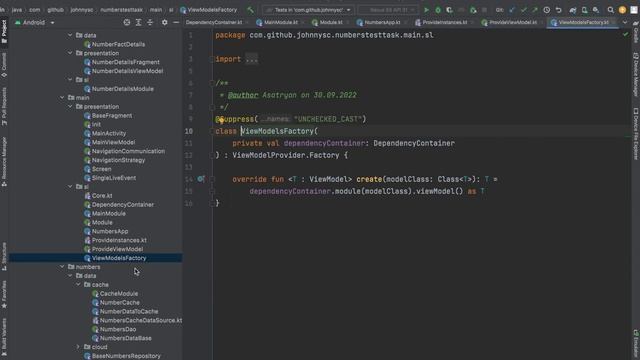Click the override gutter icon beside create function
The width and height of the screenshot is (640, 360).
click(200, 179)
